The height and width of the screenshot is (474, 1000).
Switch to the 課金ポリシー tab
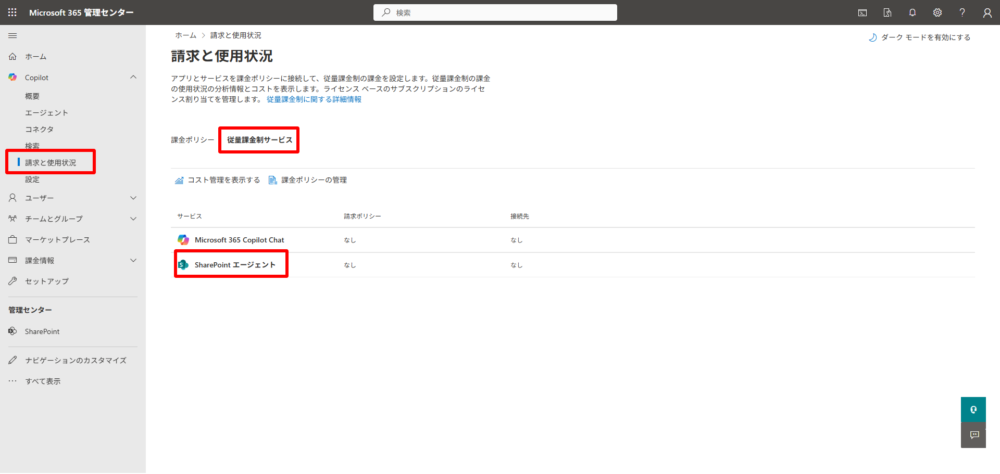pyautogui.click(x=192, y=140)
